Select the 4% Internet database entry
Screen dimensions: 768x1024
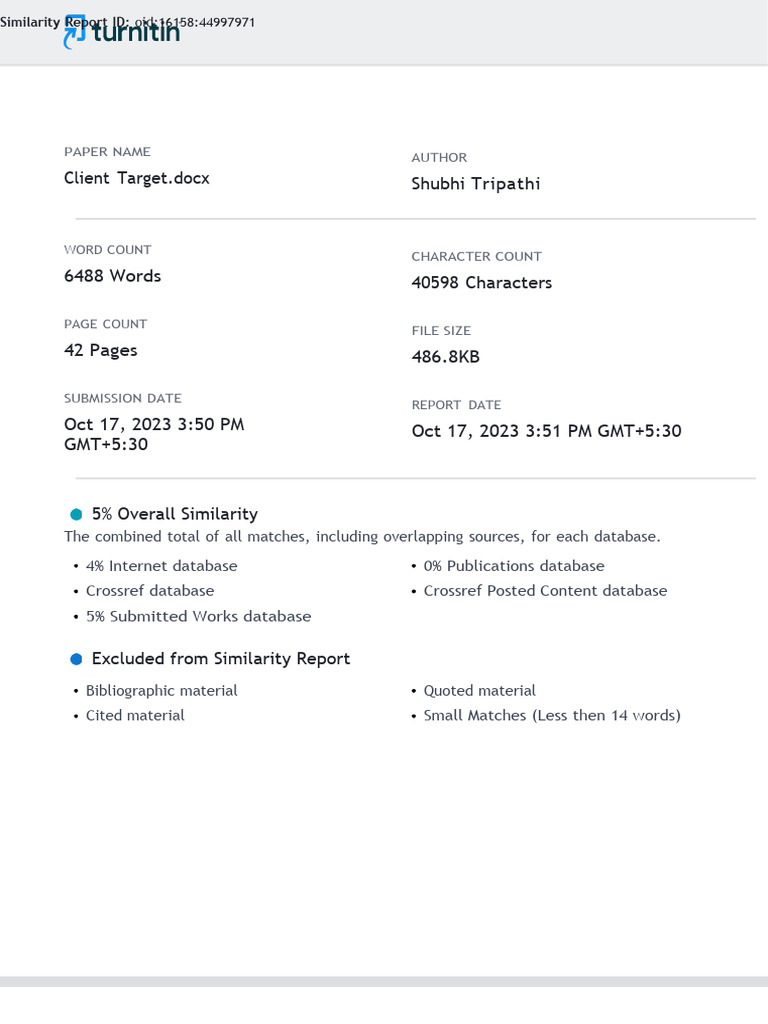click(162, 566)
